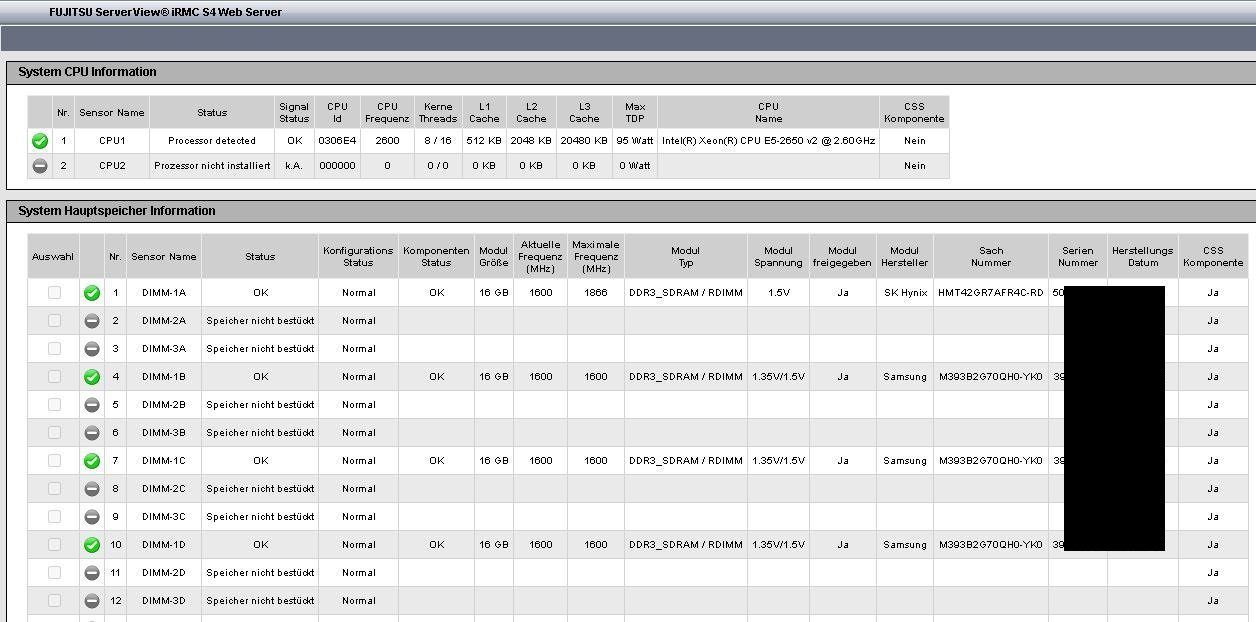The height and width of the screenshot is (622, 1256).
Task: Click the green status icon of DIMM-1C
Action: (x=92, y=461)
